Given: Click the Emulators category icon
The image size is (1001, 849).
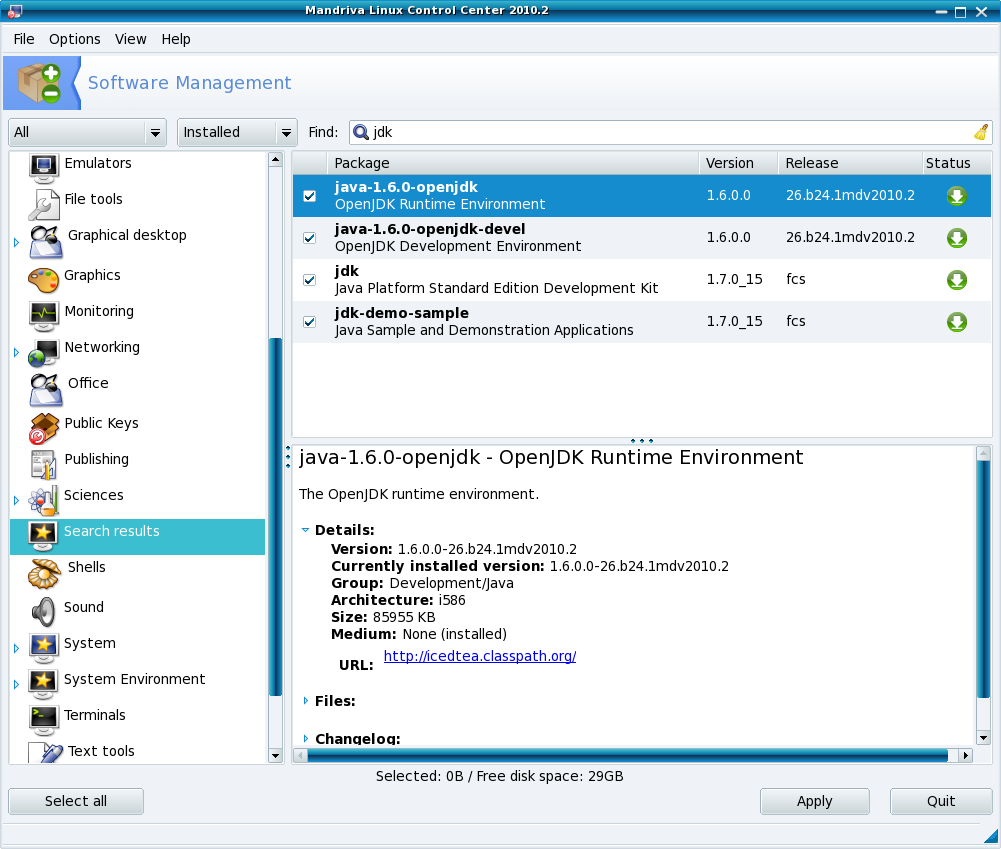Looking at the screenshot, I should click(x=44, y=166).
